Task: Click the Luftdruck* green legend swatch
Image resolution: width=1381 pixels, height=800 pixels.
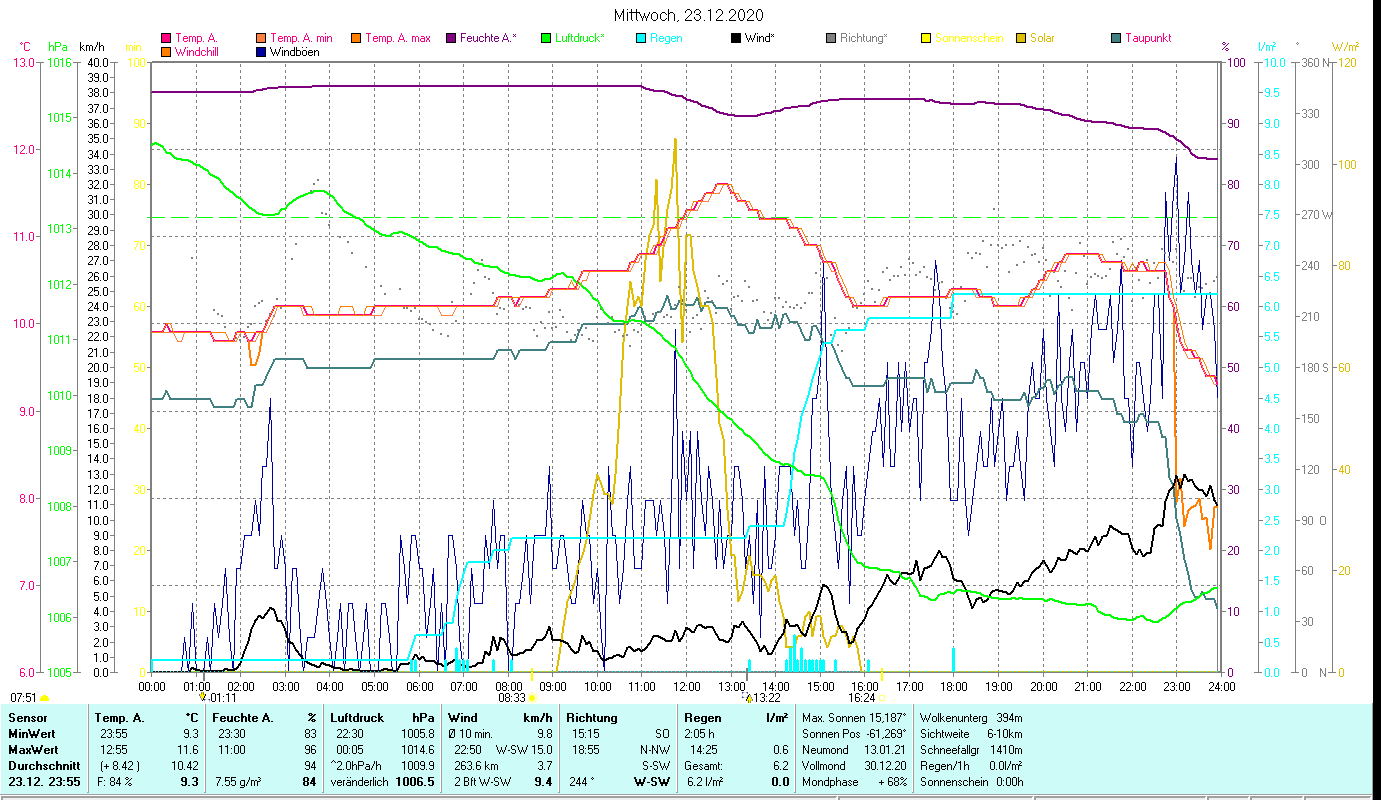Action: (545, 39)
